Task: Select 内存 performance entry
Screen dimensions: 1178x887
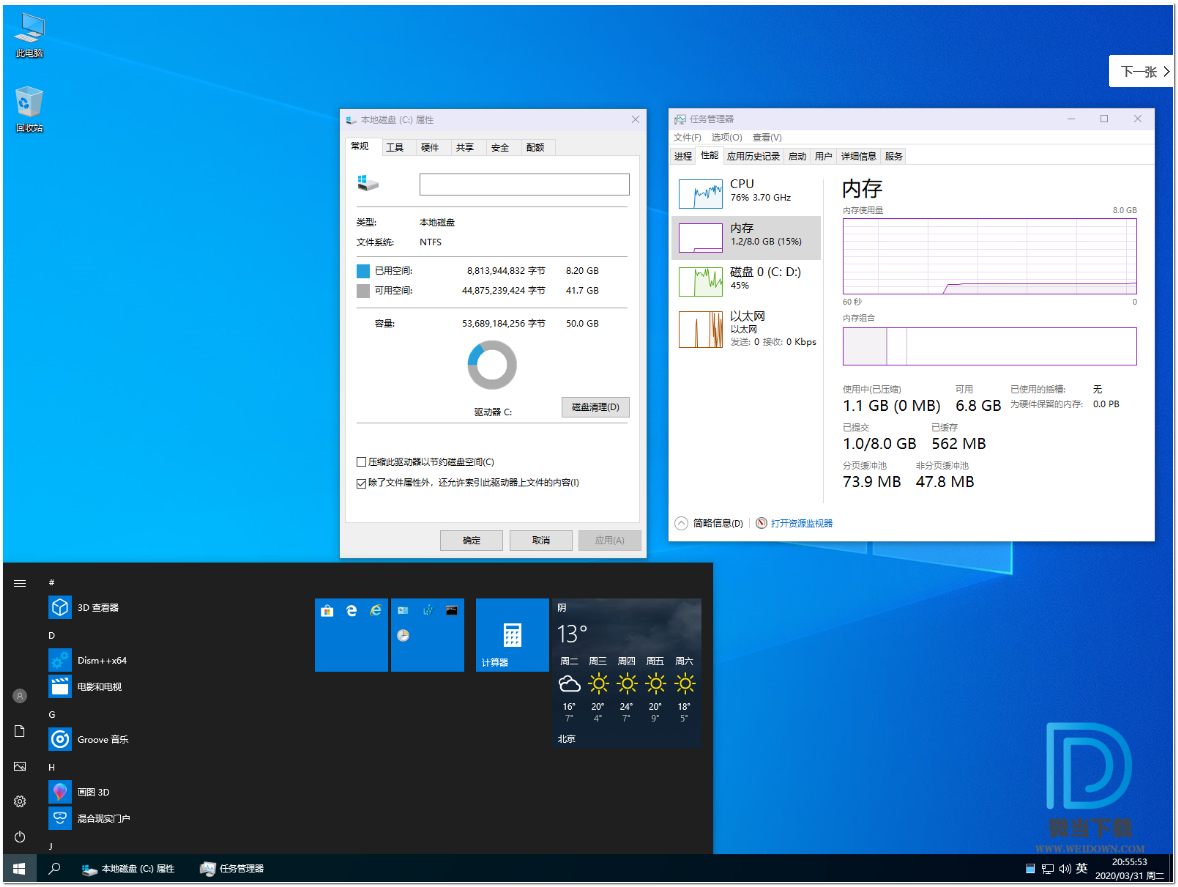Action: pos(746,237)
